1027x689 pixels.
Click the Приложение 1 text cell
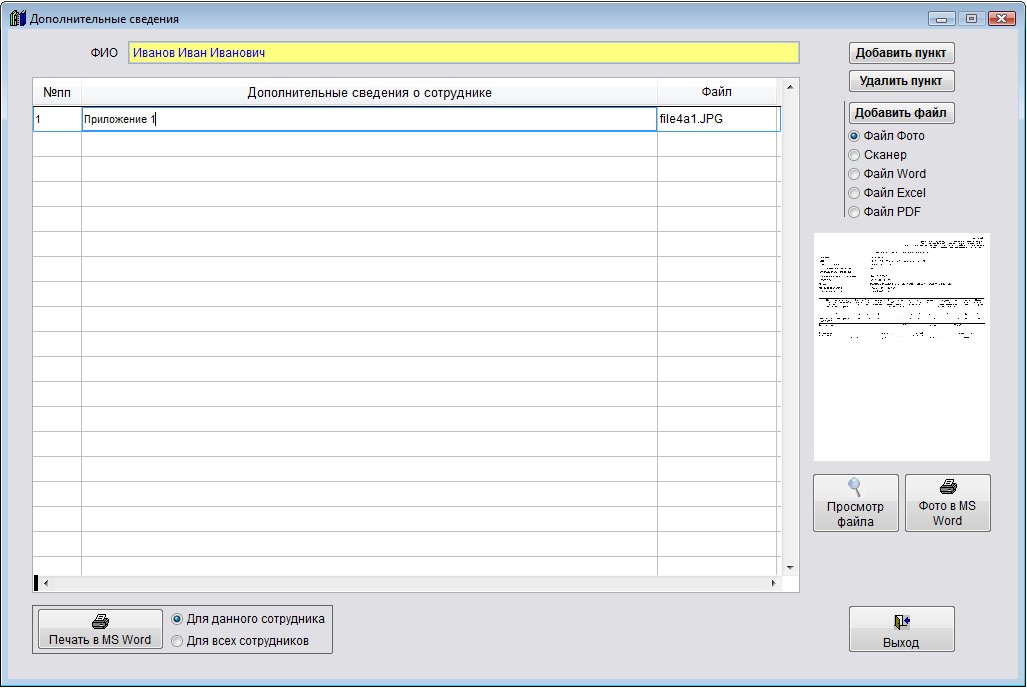tap(369, 119)
